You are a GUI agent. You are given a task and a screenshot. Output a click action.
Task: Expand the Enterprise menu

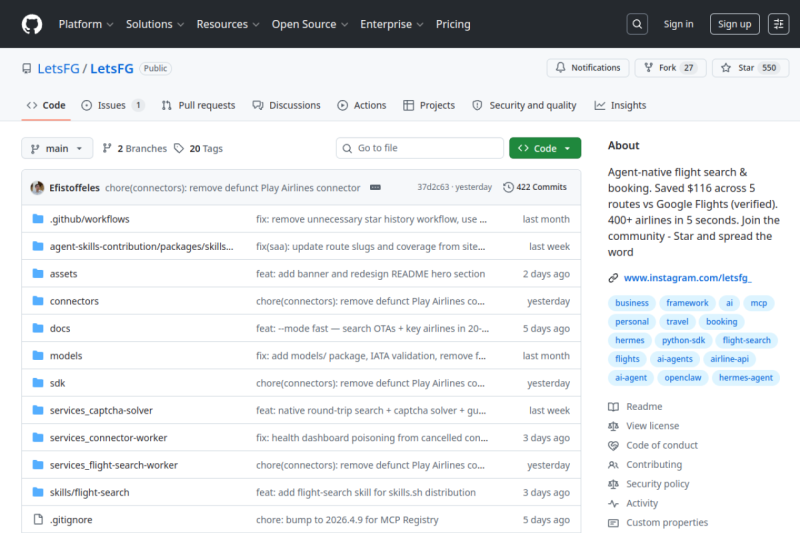[391, 24]
